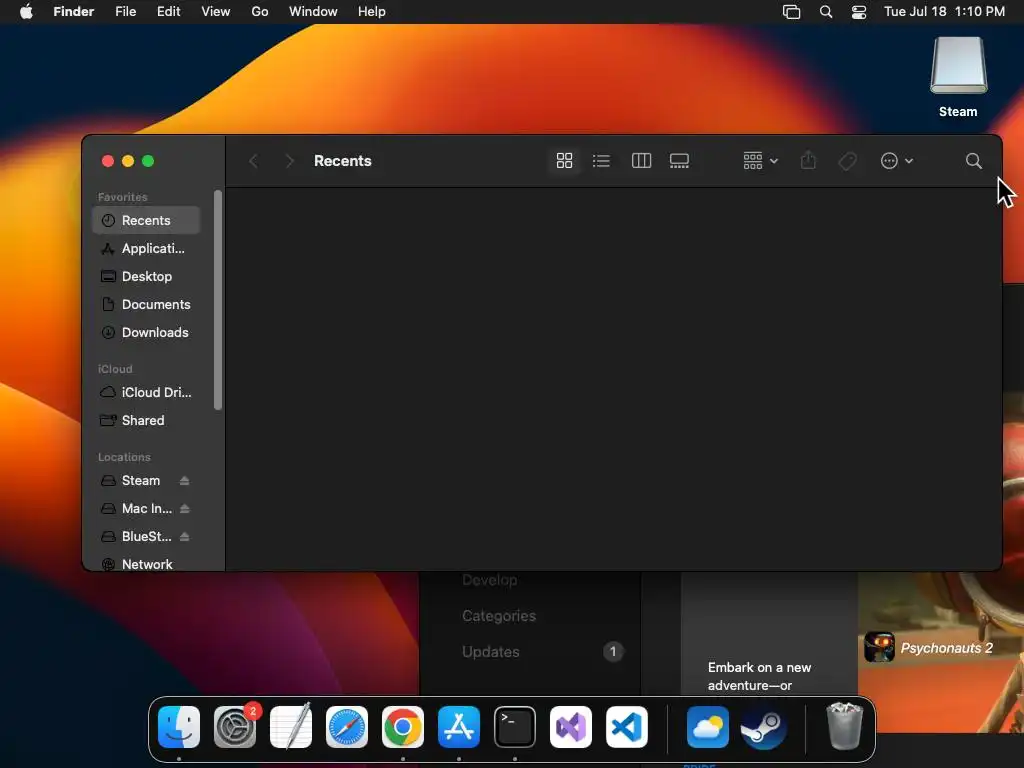Open Desktop in the Finder sidebar
Image resolution: width=1024 pixels, height=768 pixels.
coord(146,276)
